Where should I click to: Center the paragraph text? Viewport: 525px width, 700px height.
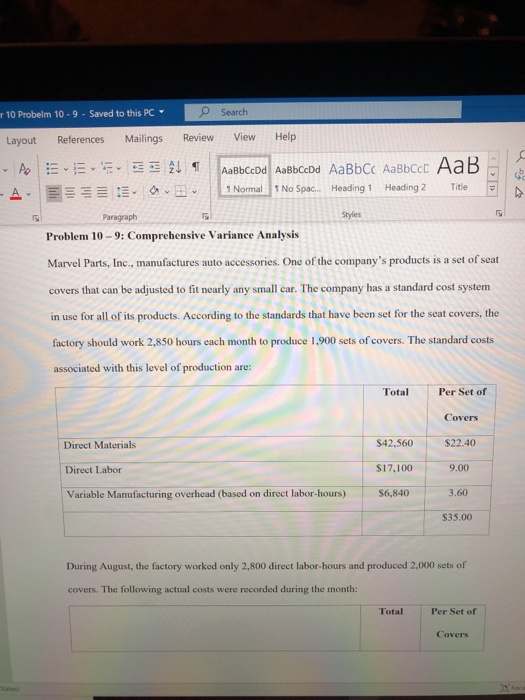pos(70,194)
